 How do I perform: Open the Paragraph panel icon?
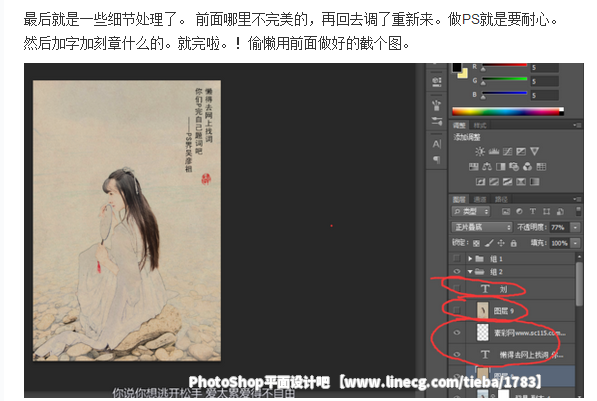click(437, 160)
